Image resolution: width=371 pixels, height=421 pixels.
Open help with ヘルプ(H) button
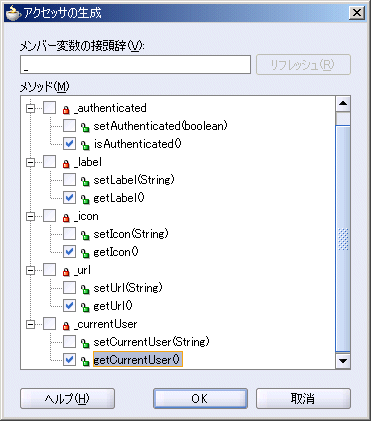[67, 398]
